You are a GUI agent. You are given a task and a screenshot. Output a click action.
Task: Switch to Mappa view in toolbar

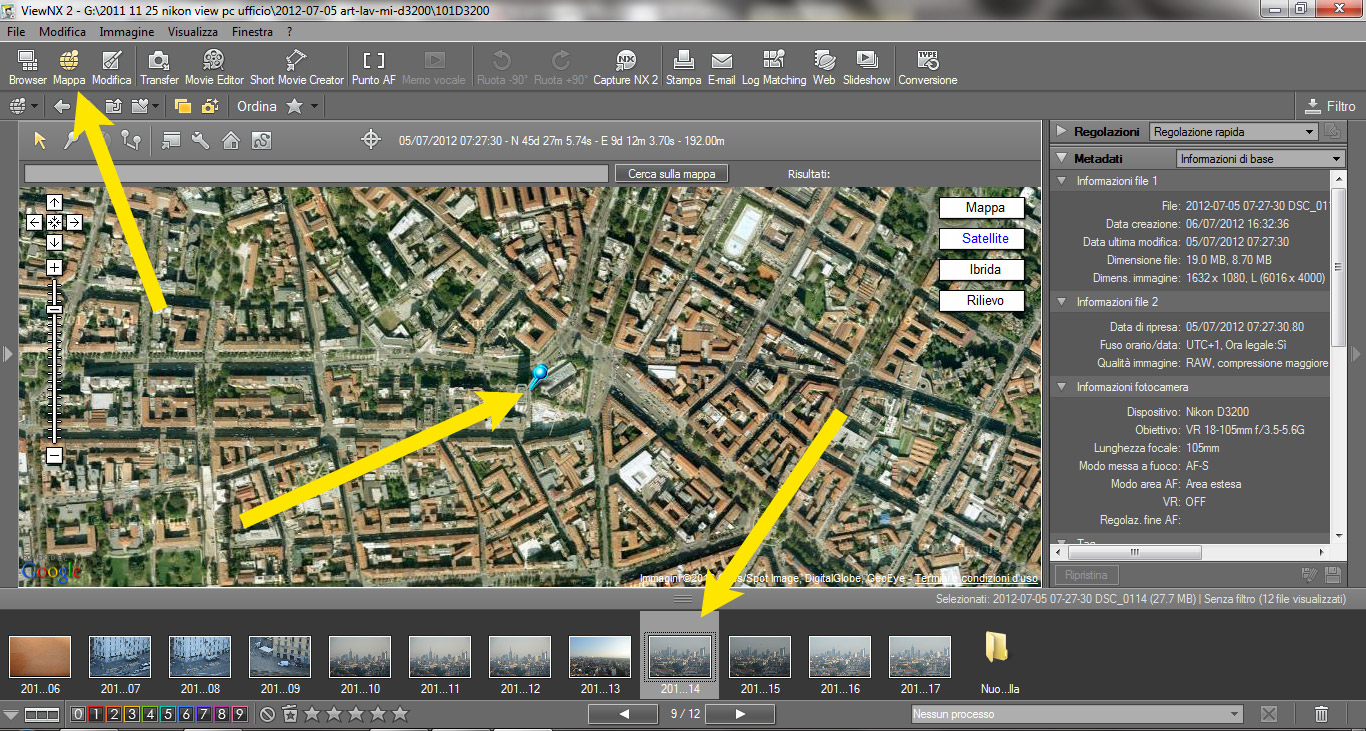pos(69,67)
